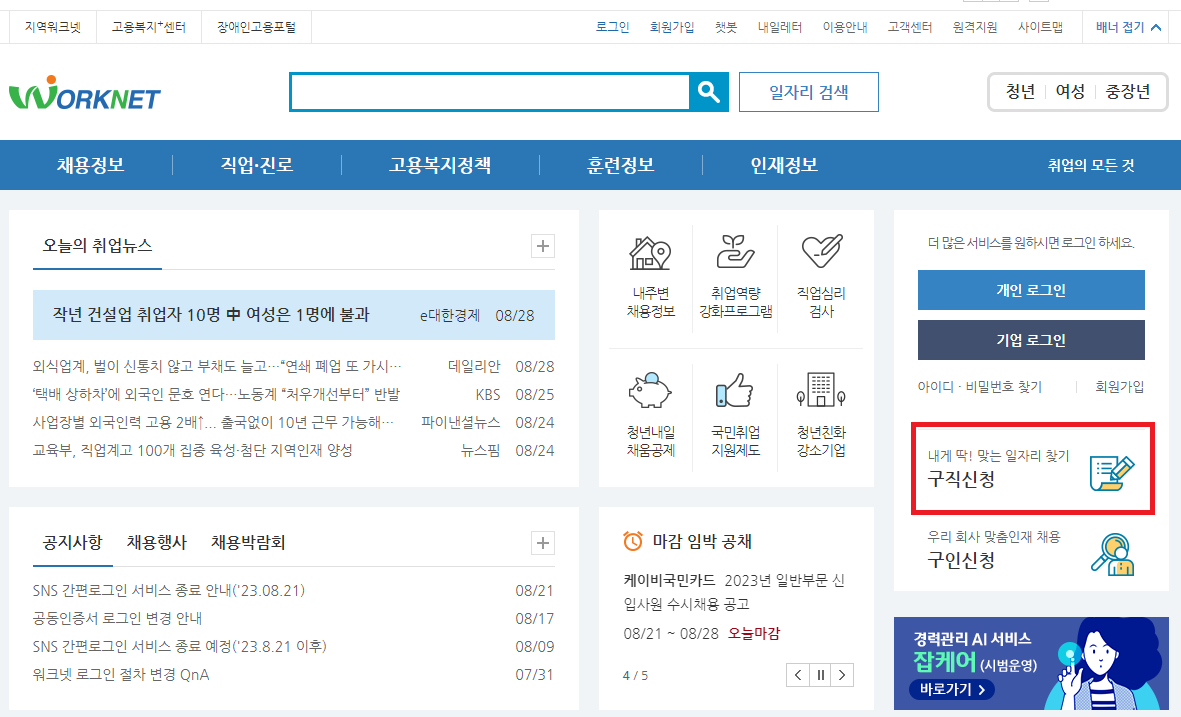
Task: Select the 청년 tab
Action: point(1019,90)
